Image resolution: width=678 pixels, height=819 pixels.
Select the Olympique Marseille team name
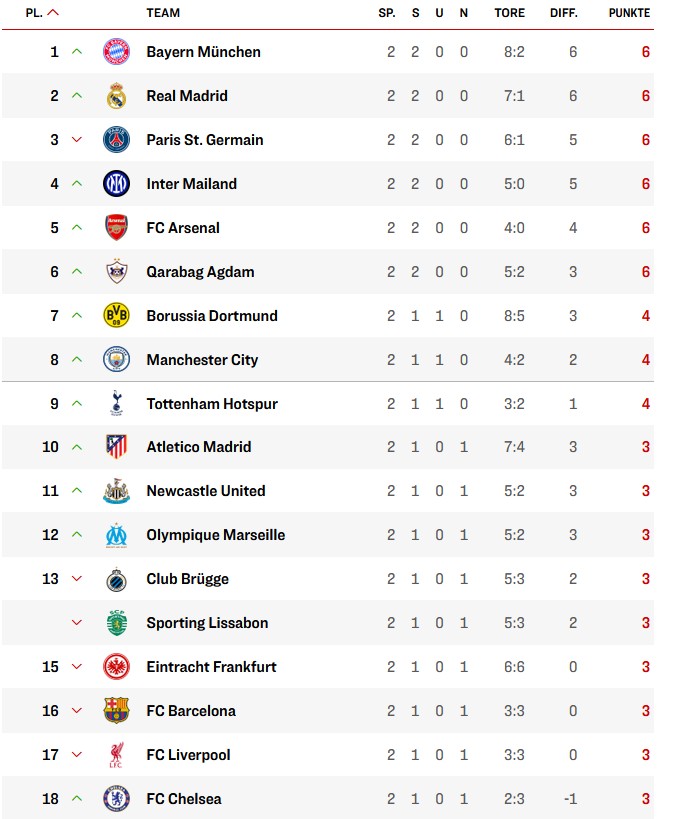tap(215, 535)
